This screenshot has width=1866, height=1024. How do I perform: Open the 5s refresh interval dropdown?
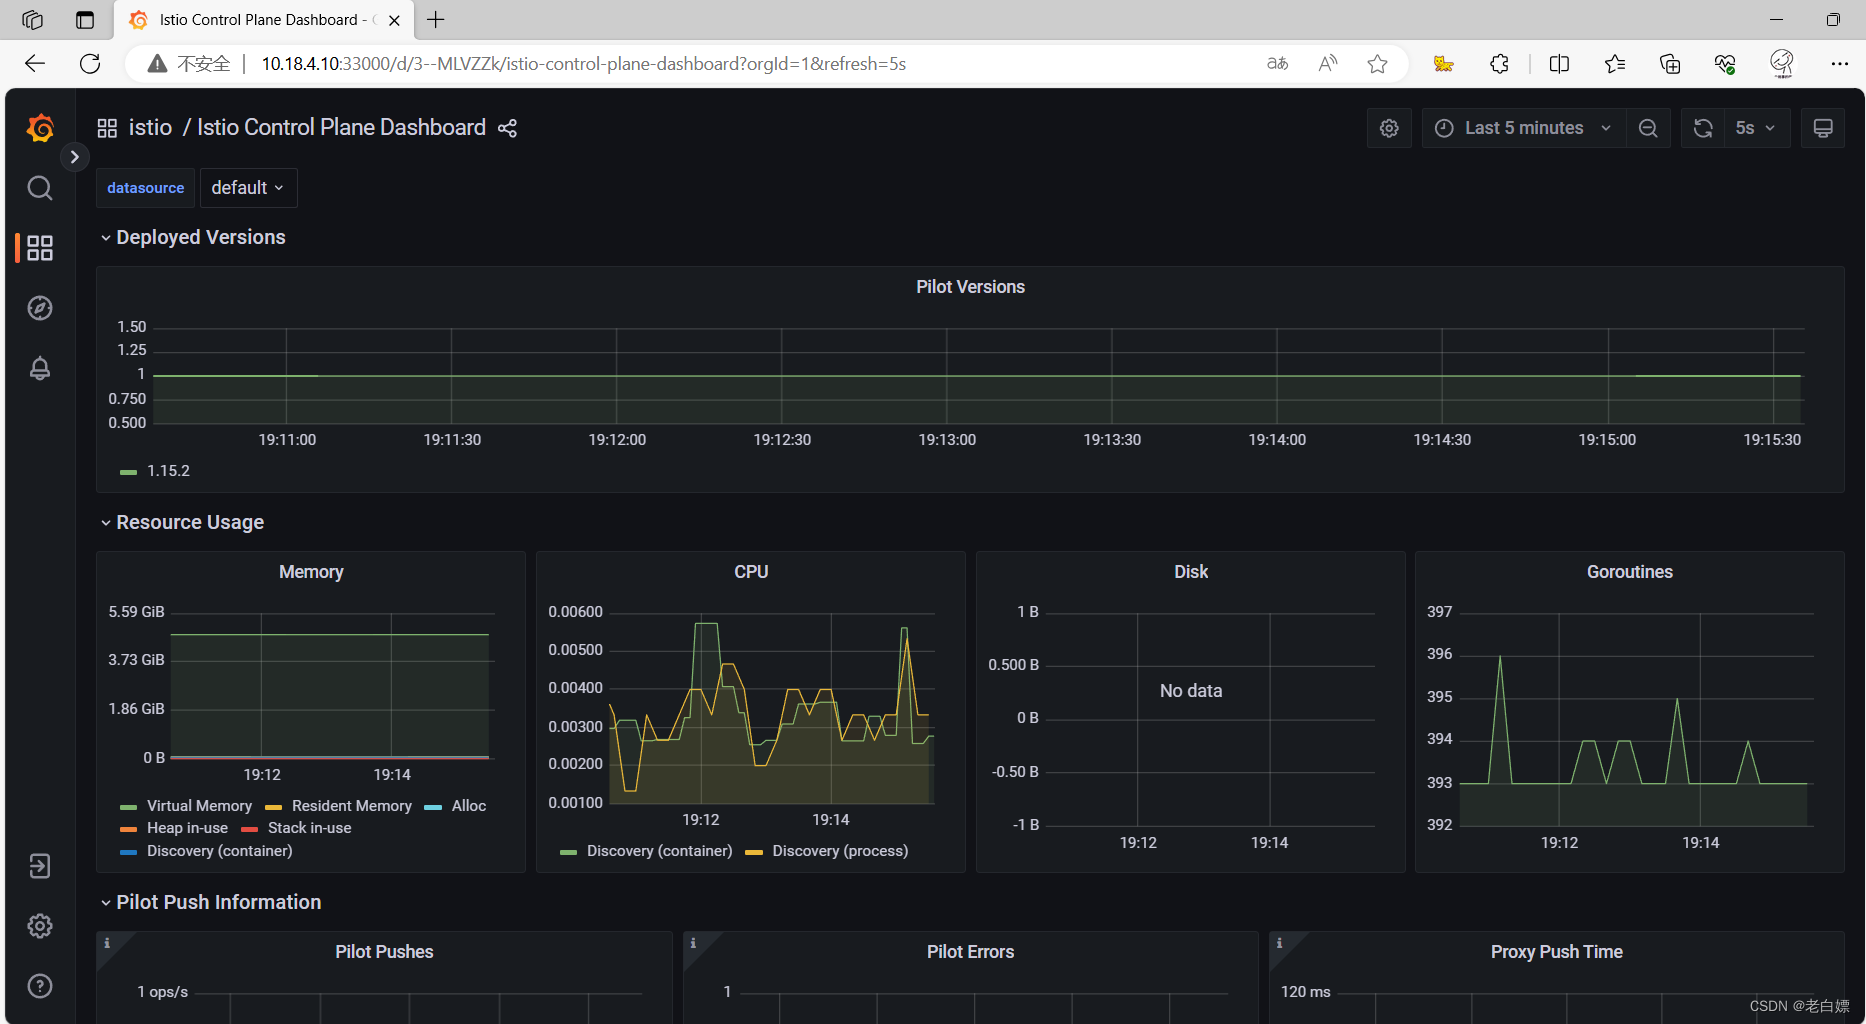(x=1756, y=128)
